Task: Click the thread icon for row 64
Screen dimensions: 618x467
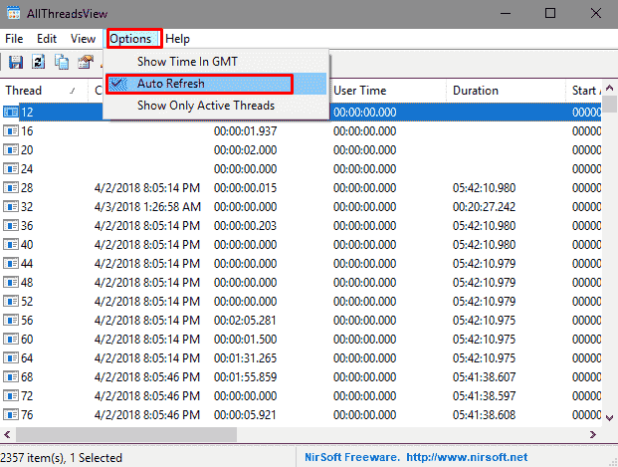Action: [11, 358]
